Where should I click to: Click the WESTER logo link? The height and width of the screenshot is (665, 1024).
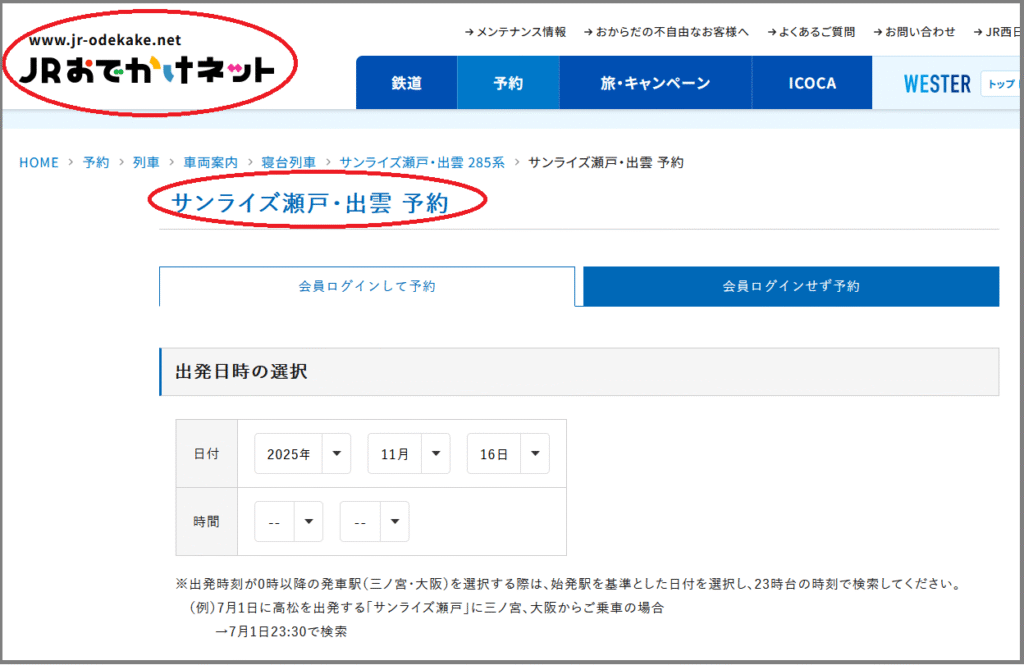[x=937, y=84]
